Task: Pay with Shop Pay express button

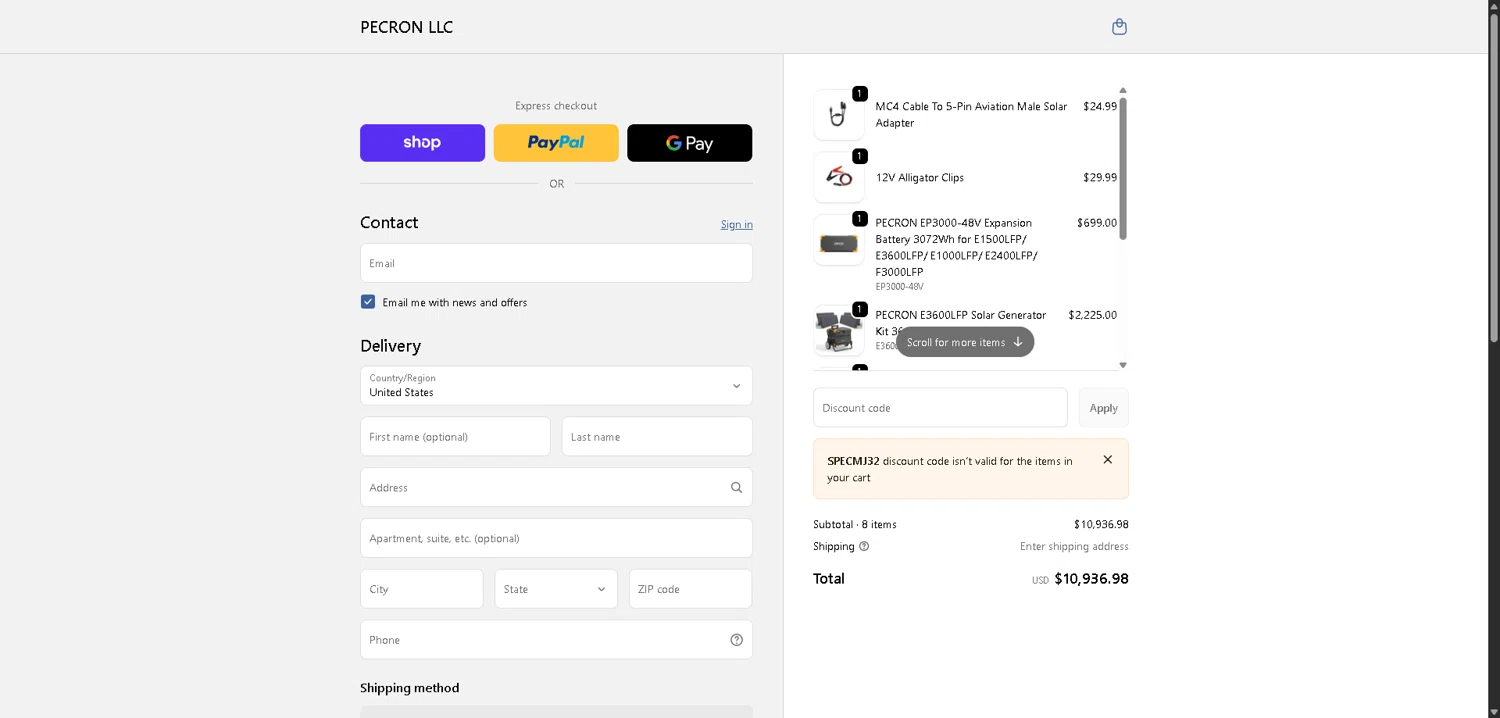Action: (x=422, y=143)
